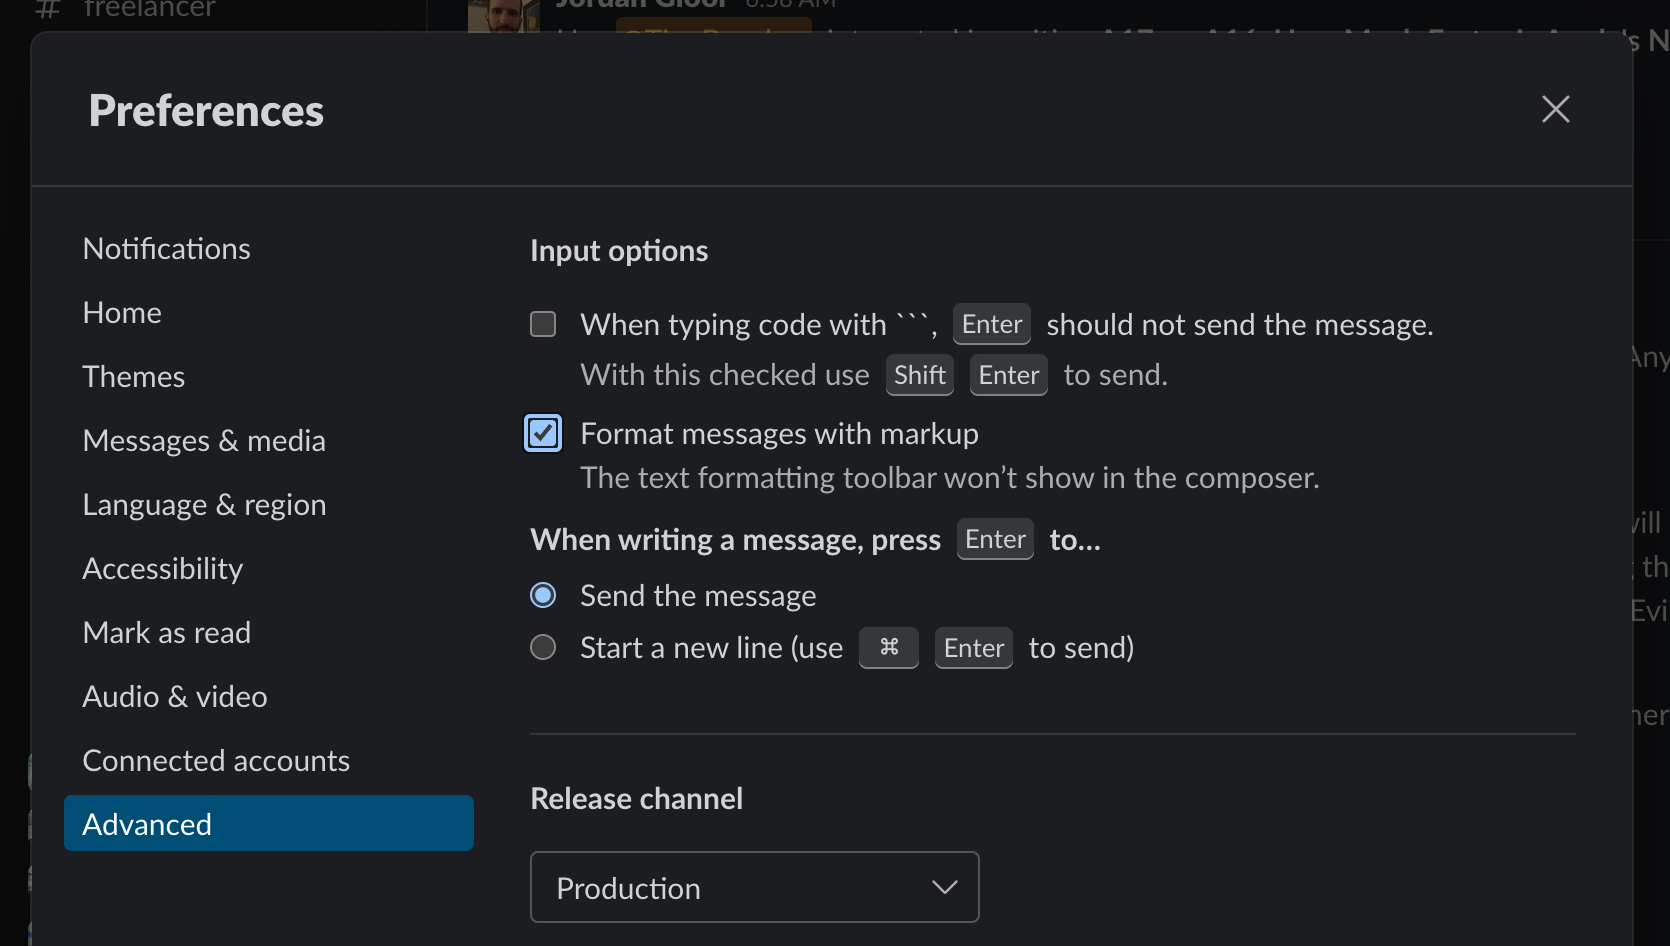Click the Shift key label

point(919,375)
